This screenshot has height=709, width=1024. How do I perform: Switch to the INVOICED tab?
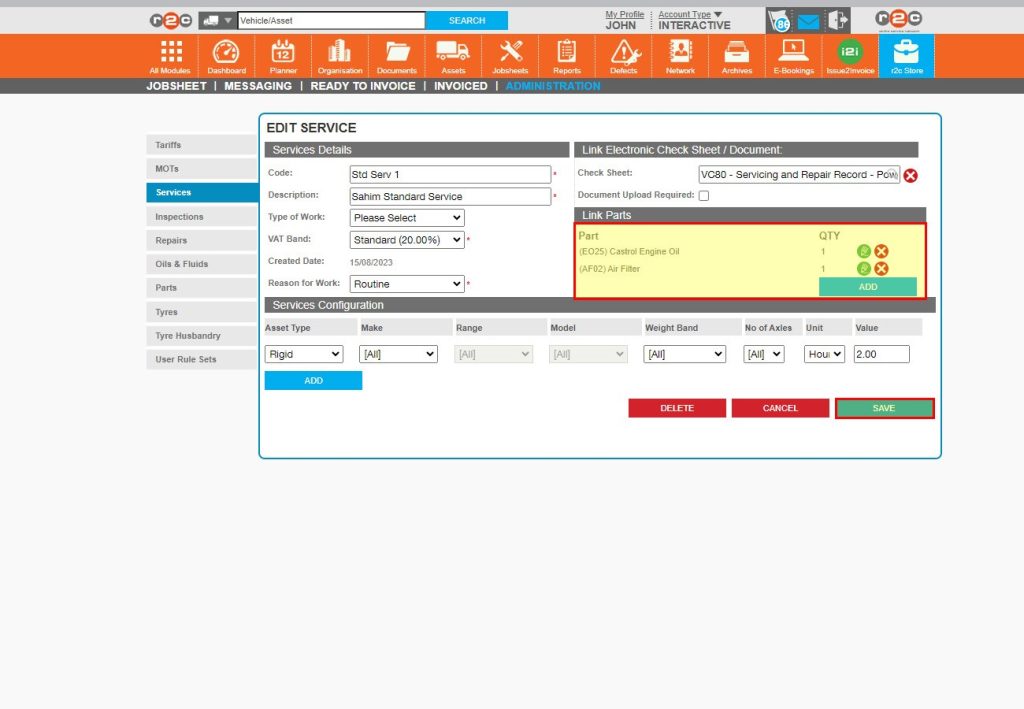coord(460,86)
